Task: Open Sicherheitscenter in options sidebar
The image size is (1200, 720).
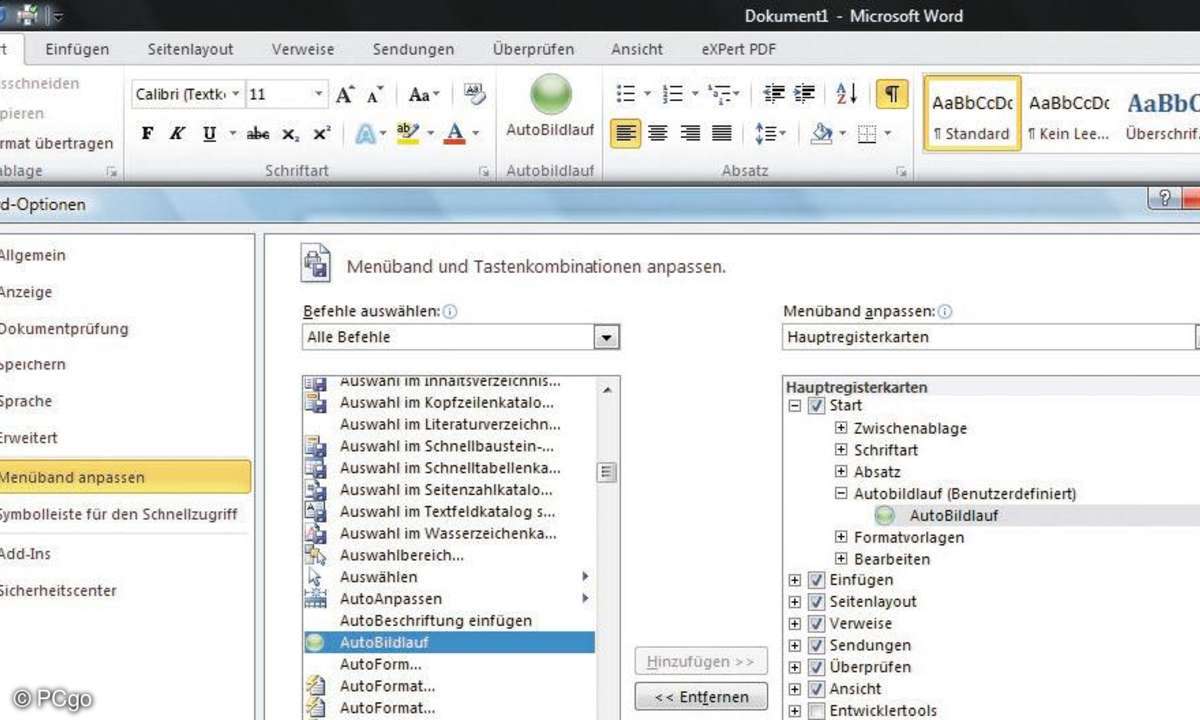Action: coord(58,591)
